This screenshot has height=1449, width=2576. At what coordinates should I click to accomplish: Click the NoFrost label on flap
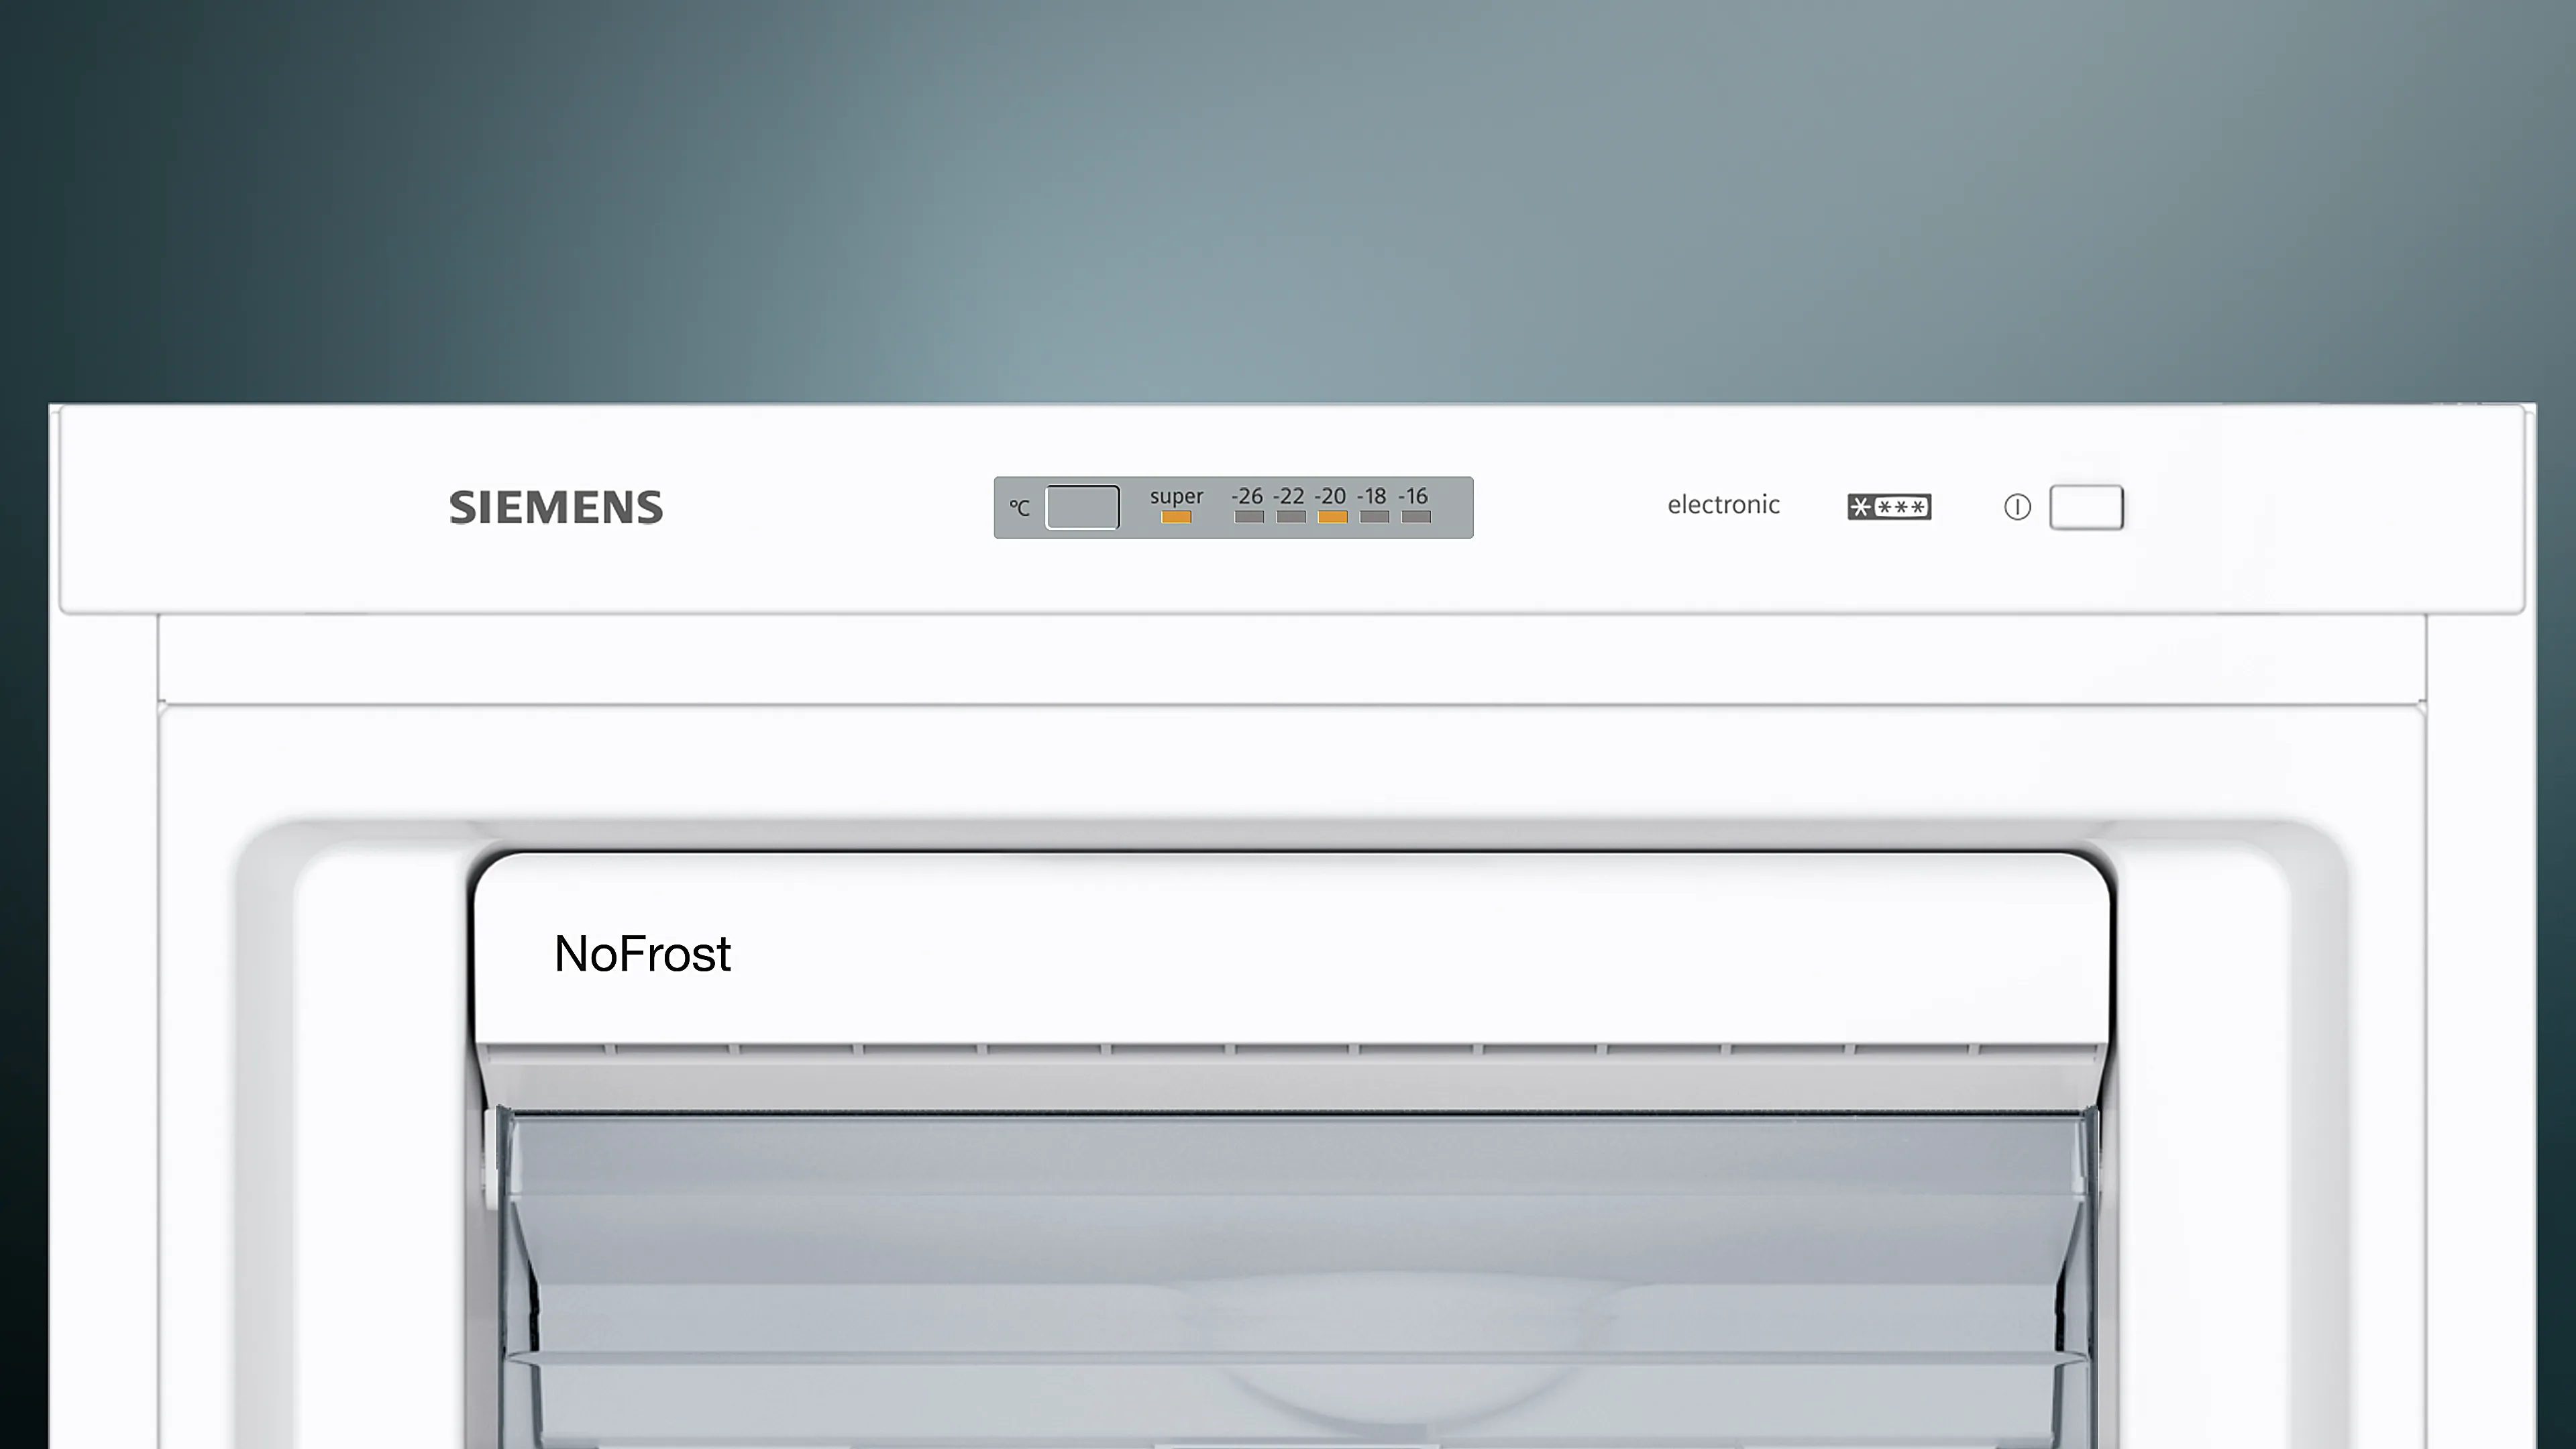pos(642,954)
